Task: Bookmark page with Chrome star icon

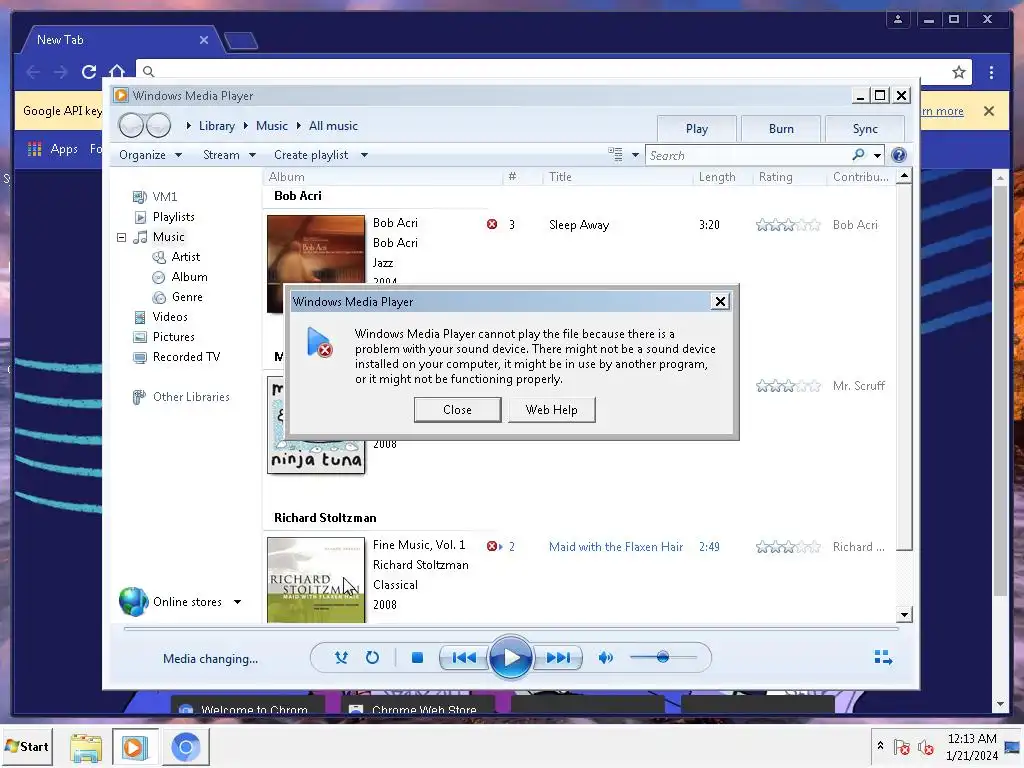Action: (x=958, y=72)
